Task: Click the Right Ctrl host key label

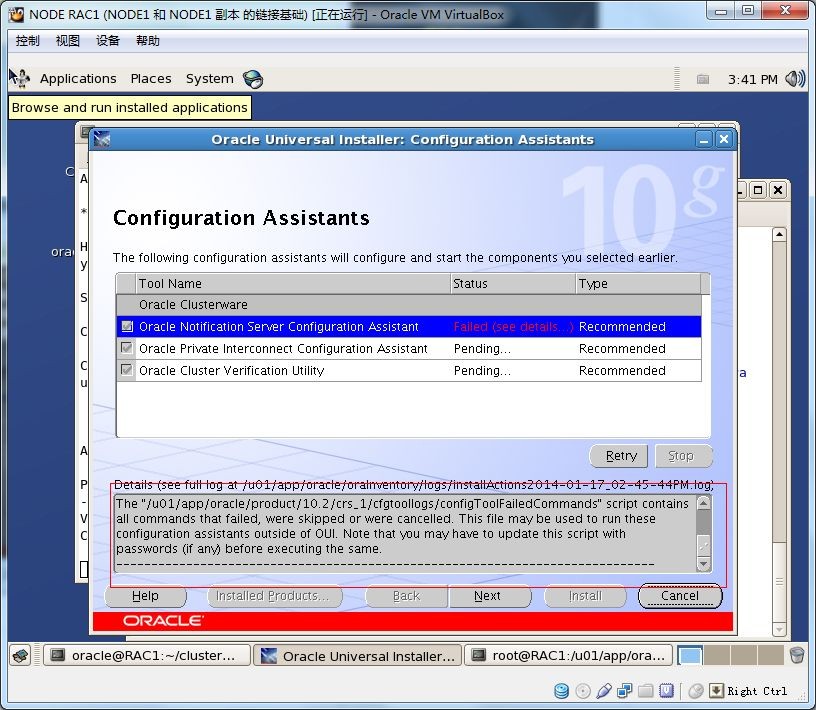Action: click(757, 691)
